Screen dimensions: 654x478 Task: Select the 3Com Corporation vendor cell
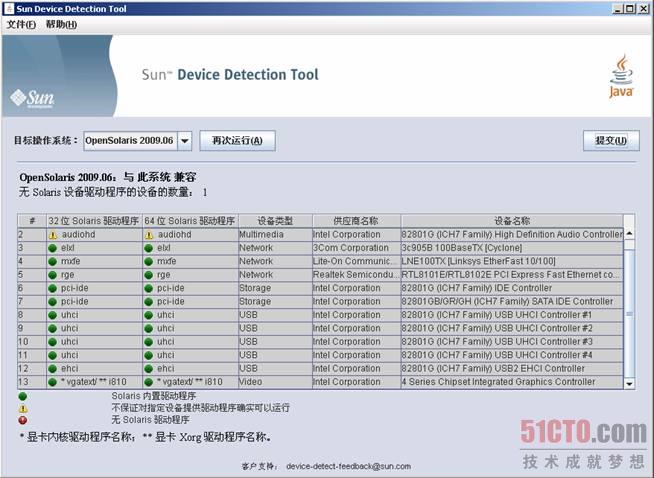(x=356, y=248)
